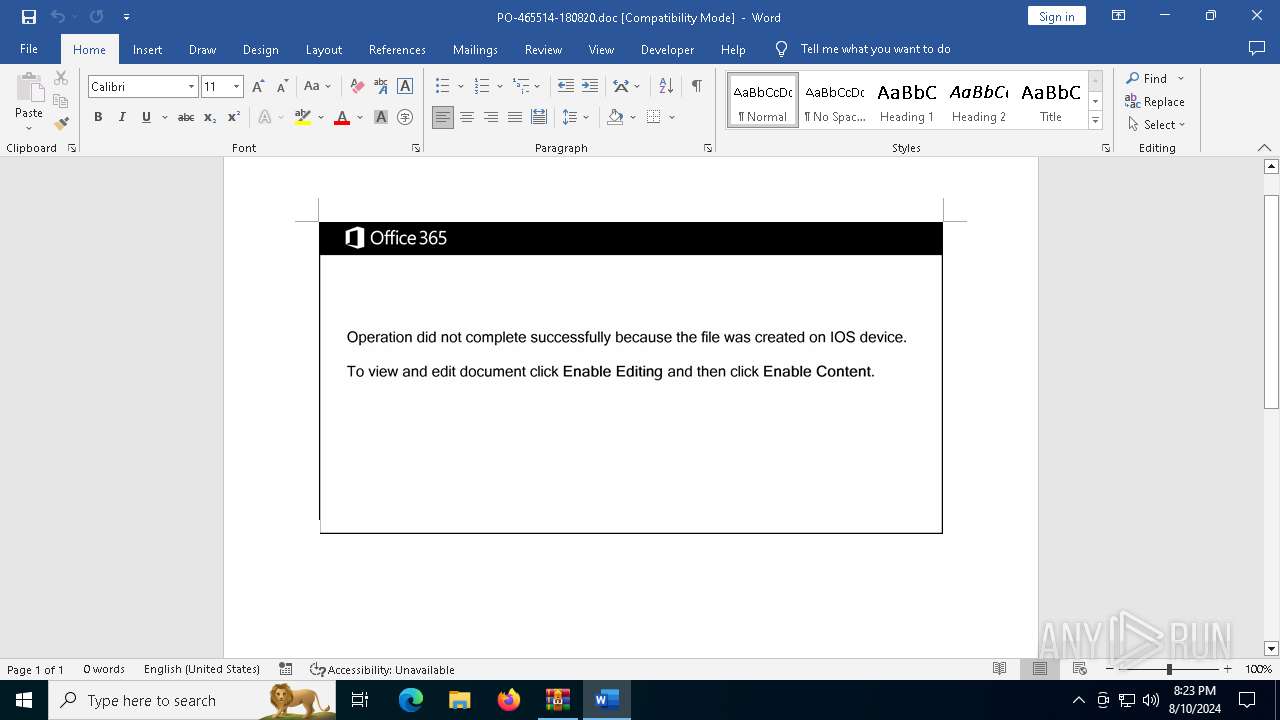Sort the selection alphabetically
Screen dimensions: 1280x720
coord(666,86)
